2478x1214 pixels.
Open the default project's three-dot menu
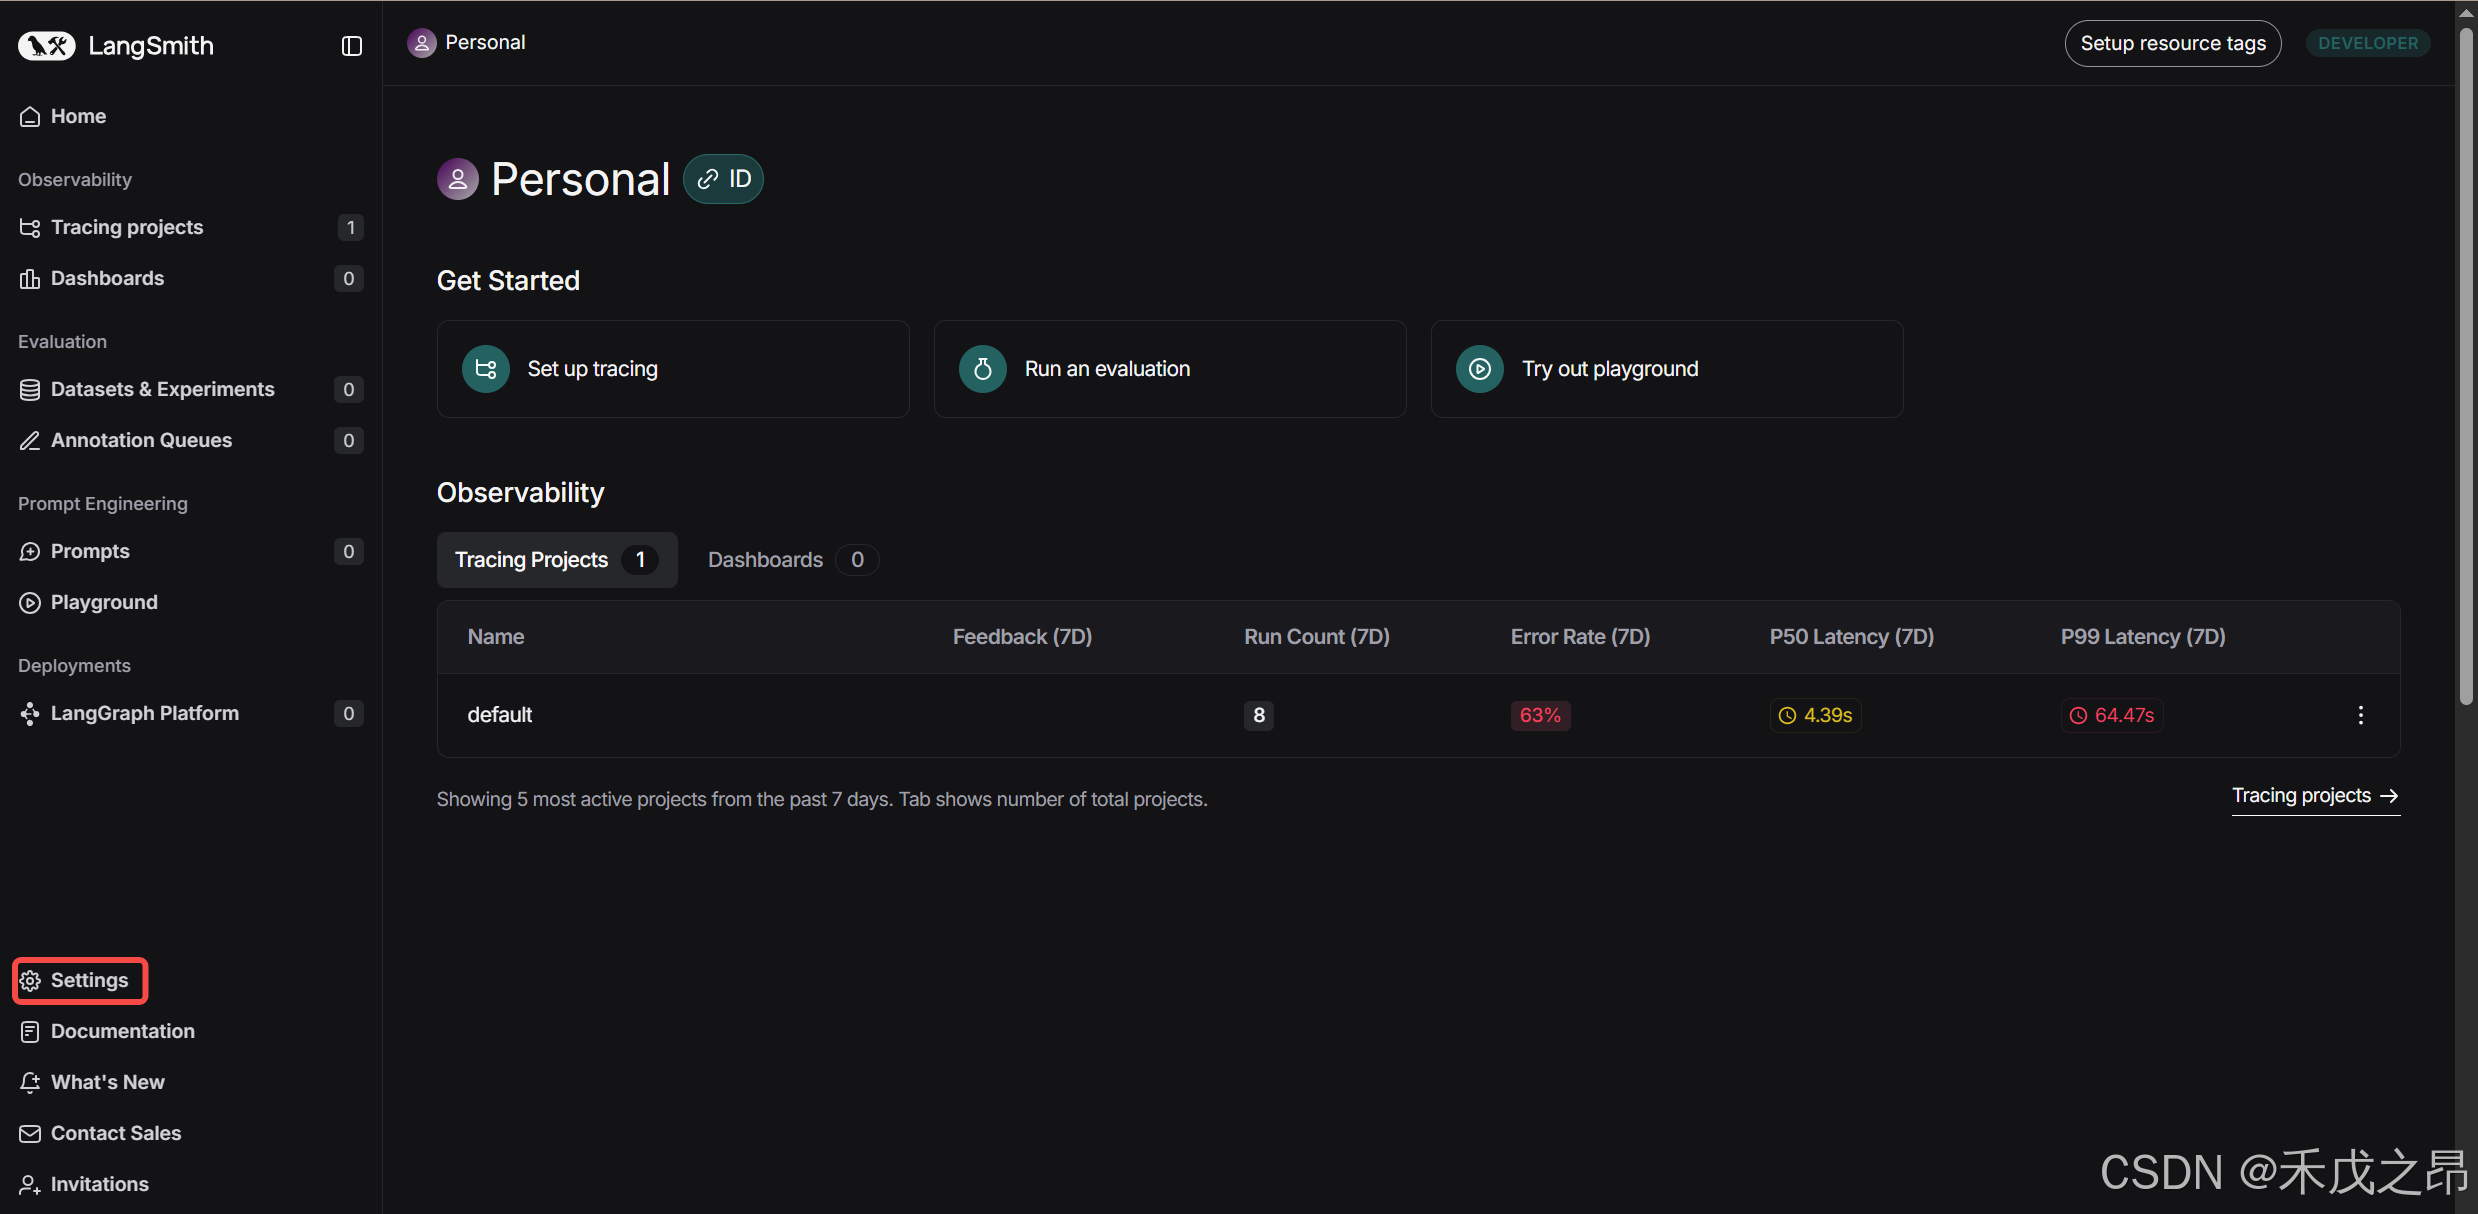coord(2360,715)
